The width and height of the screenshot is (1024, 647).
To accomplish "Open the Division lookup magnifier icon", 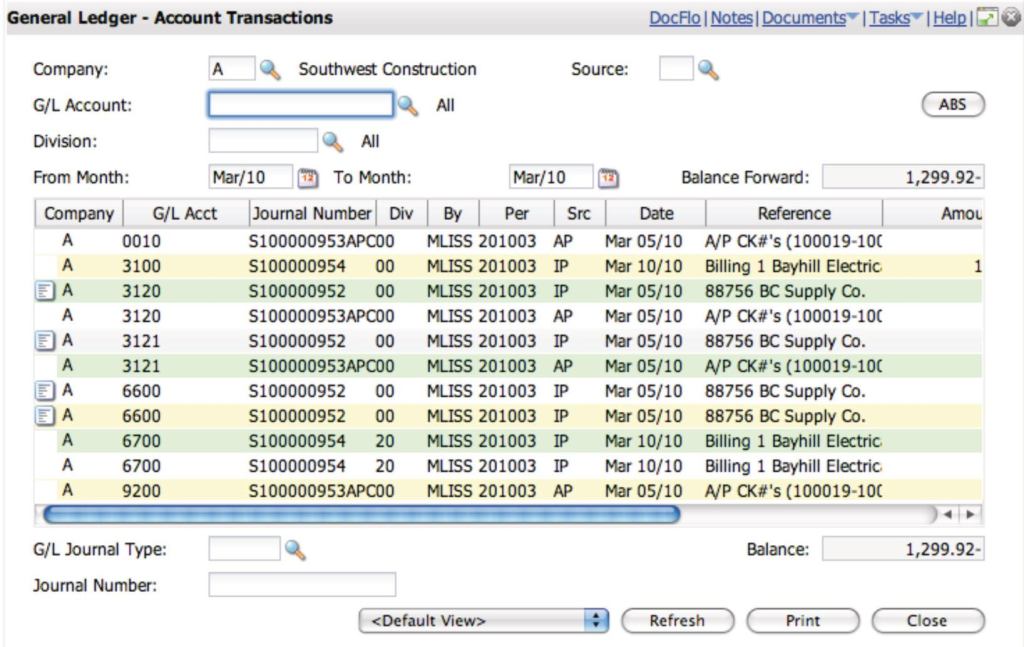I will pos(332,142).
